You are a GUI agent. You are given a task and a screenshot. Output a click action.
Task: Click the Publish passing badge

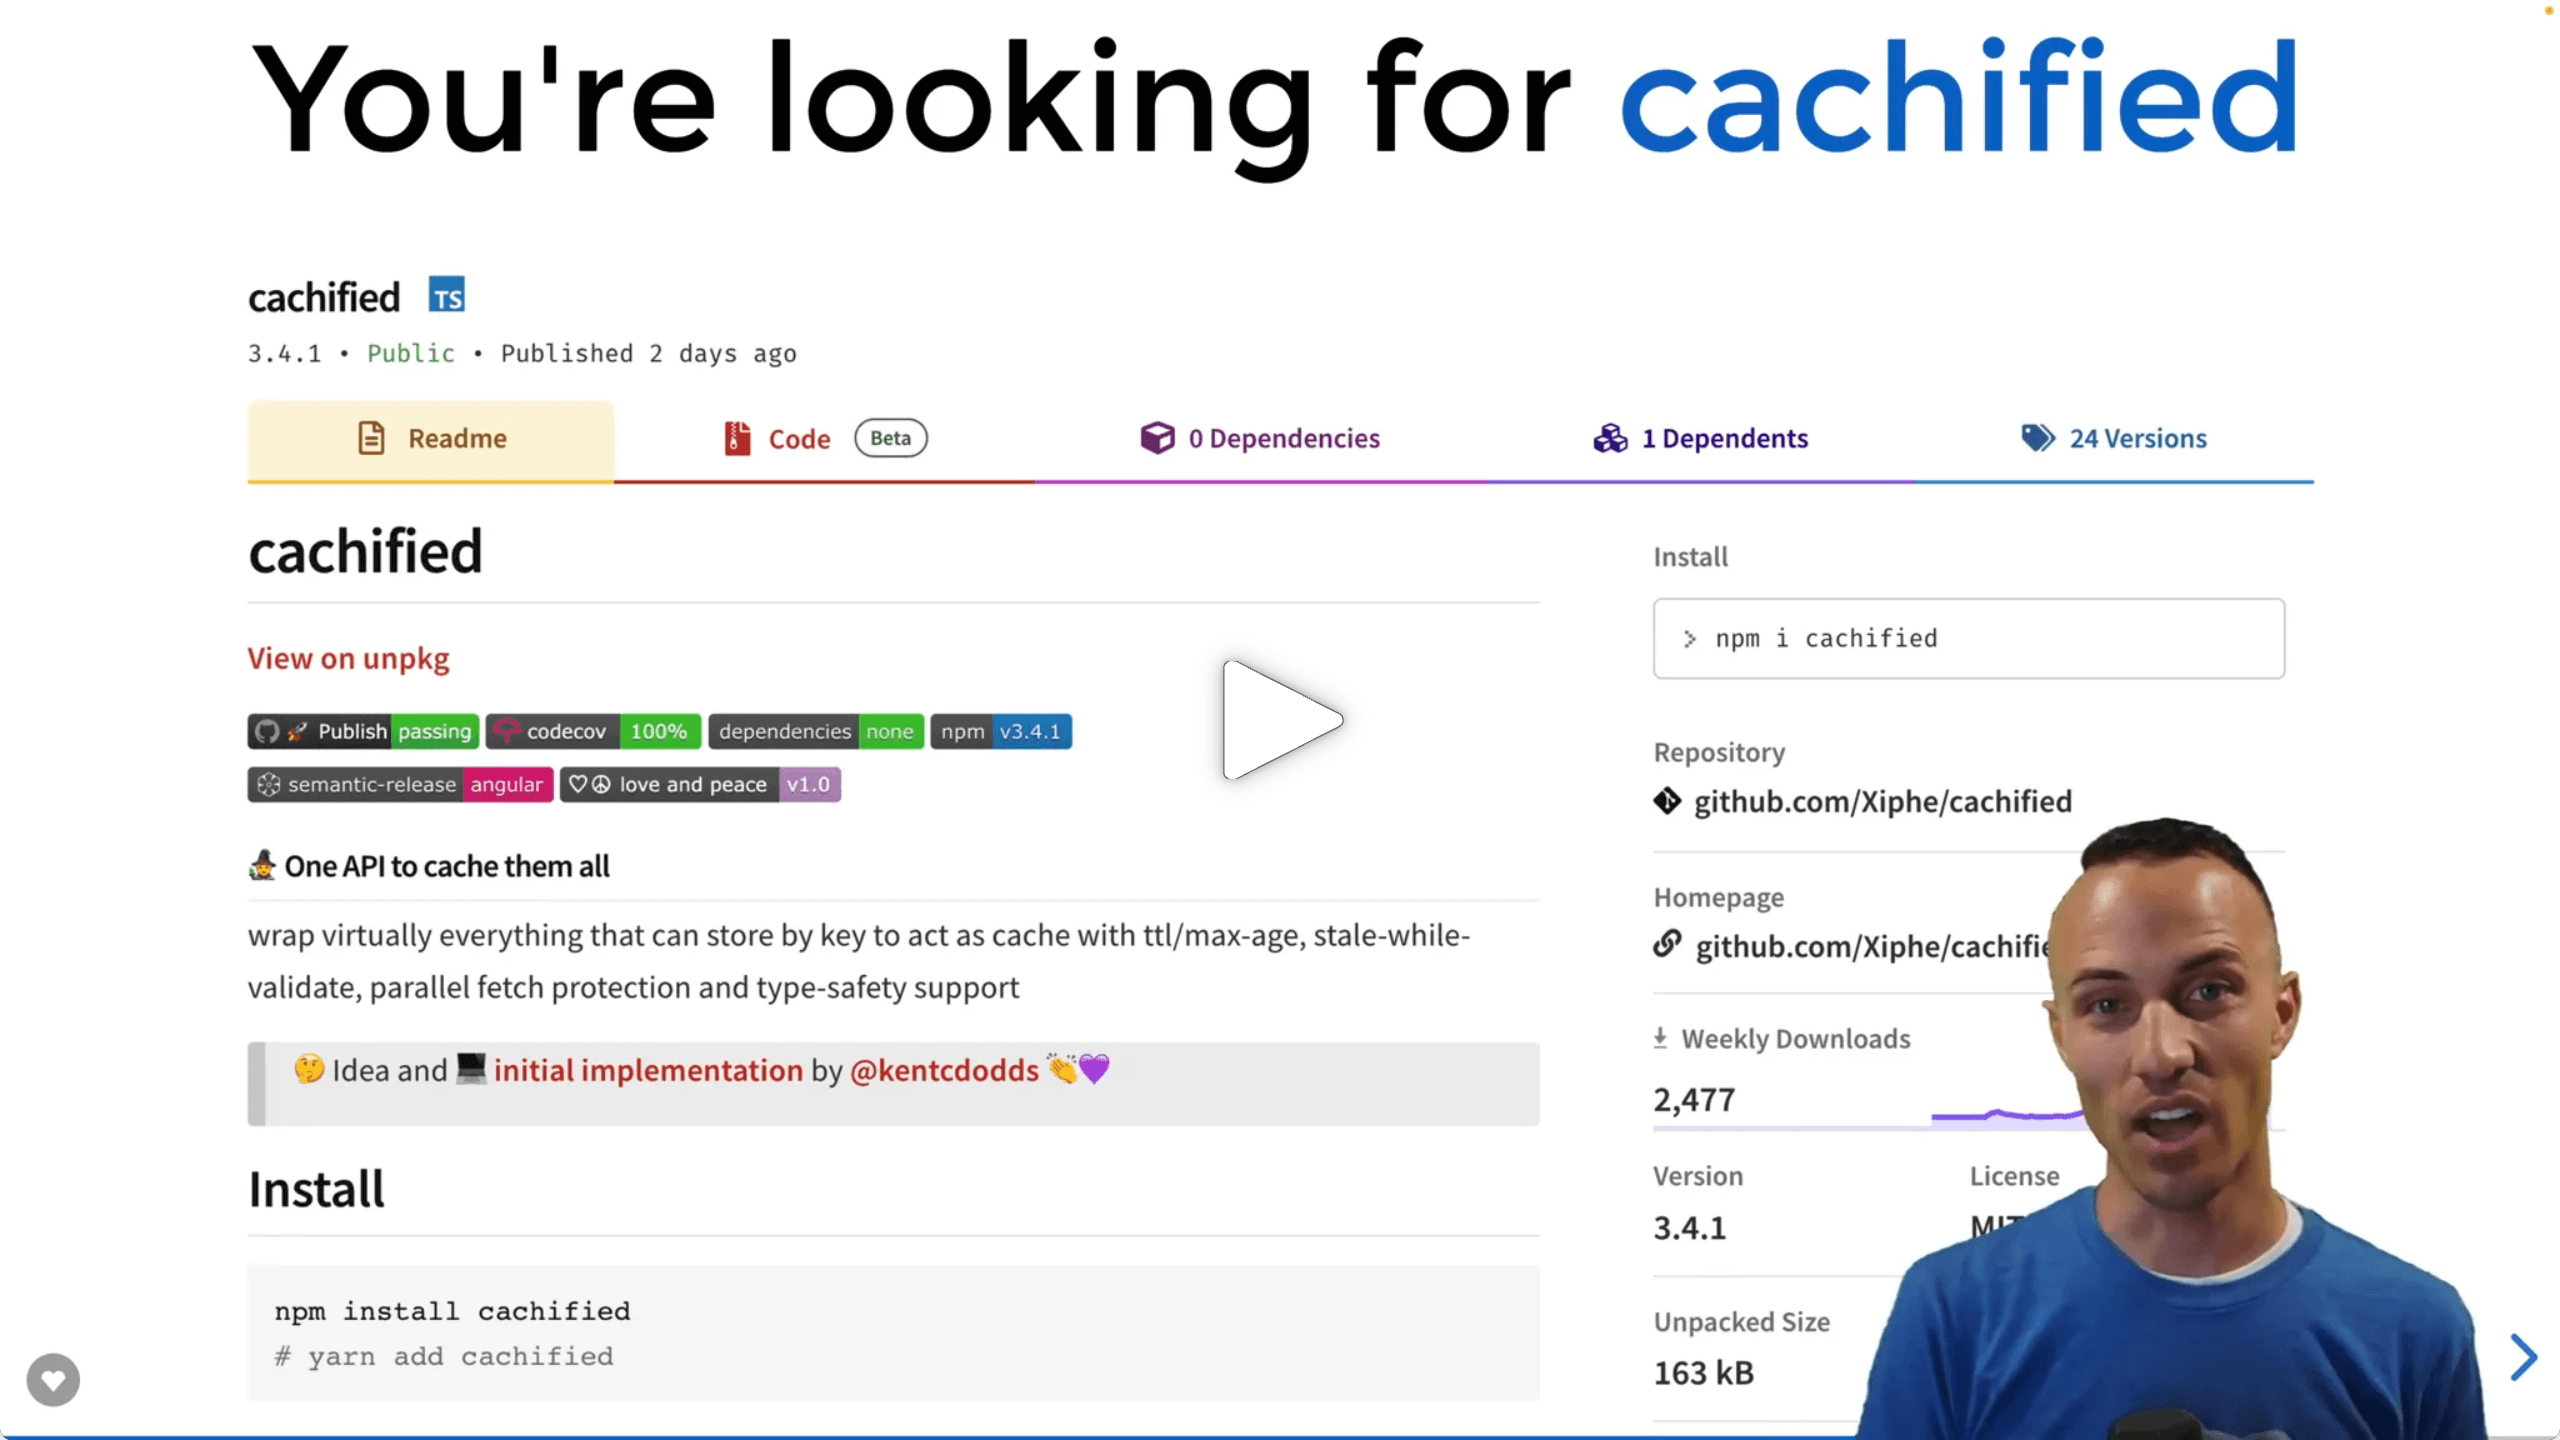click(363, 731)
